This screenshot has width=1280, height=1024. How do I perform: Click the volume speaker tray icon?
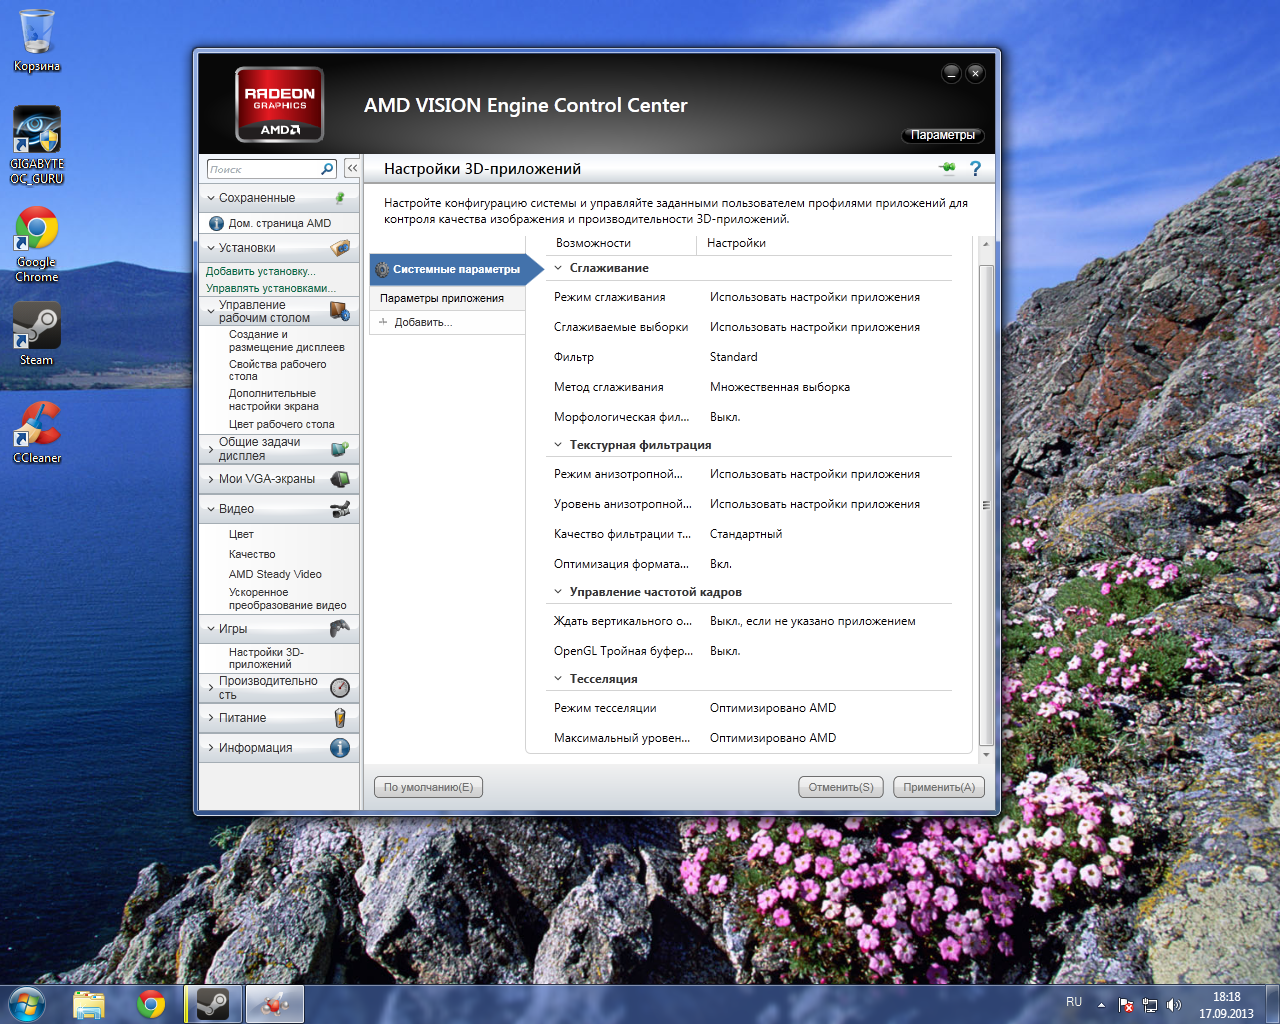coord(1174,1005)
